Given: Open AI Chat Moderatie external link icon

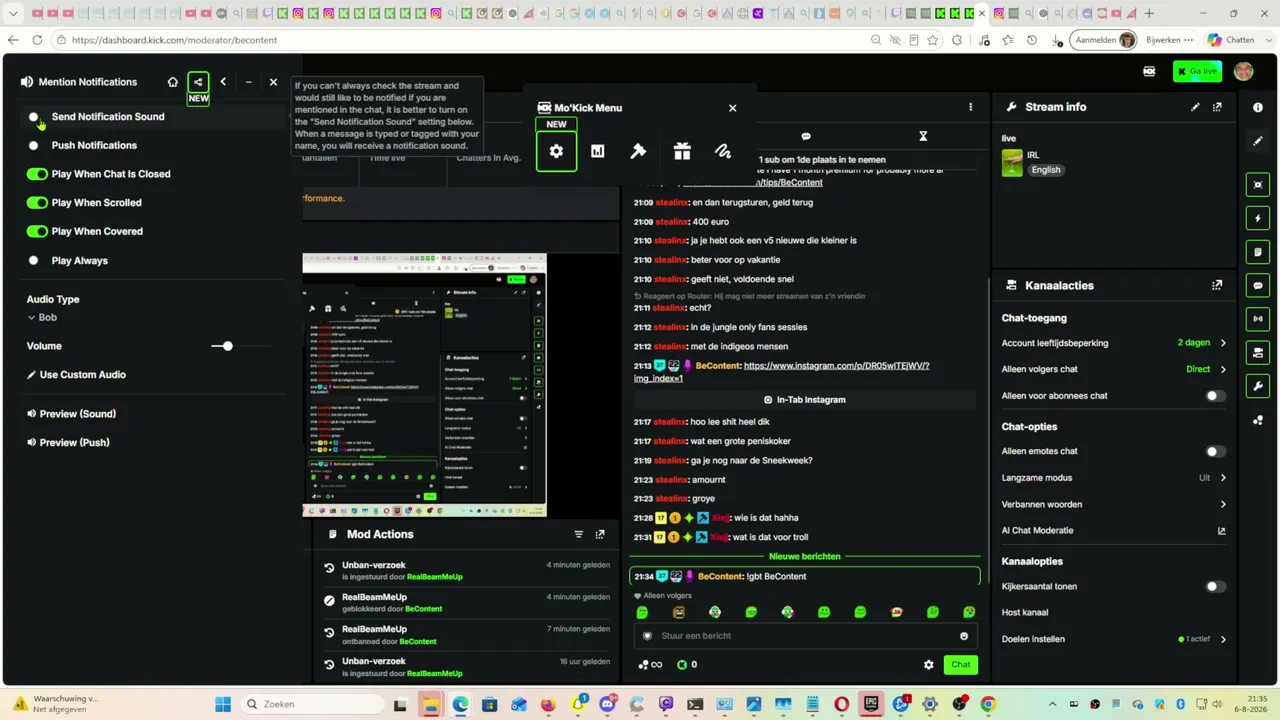Looking at the screenshot, I should coord(1221,531).
